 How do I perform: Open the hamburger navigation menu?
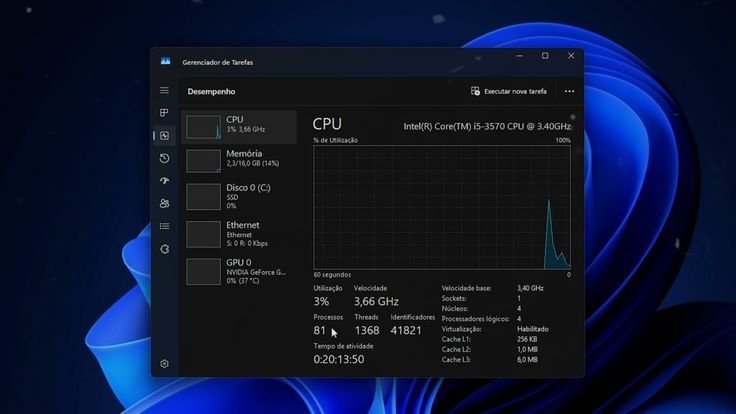pos(164,90)
